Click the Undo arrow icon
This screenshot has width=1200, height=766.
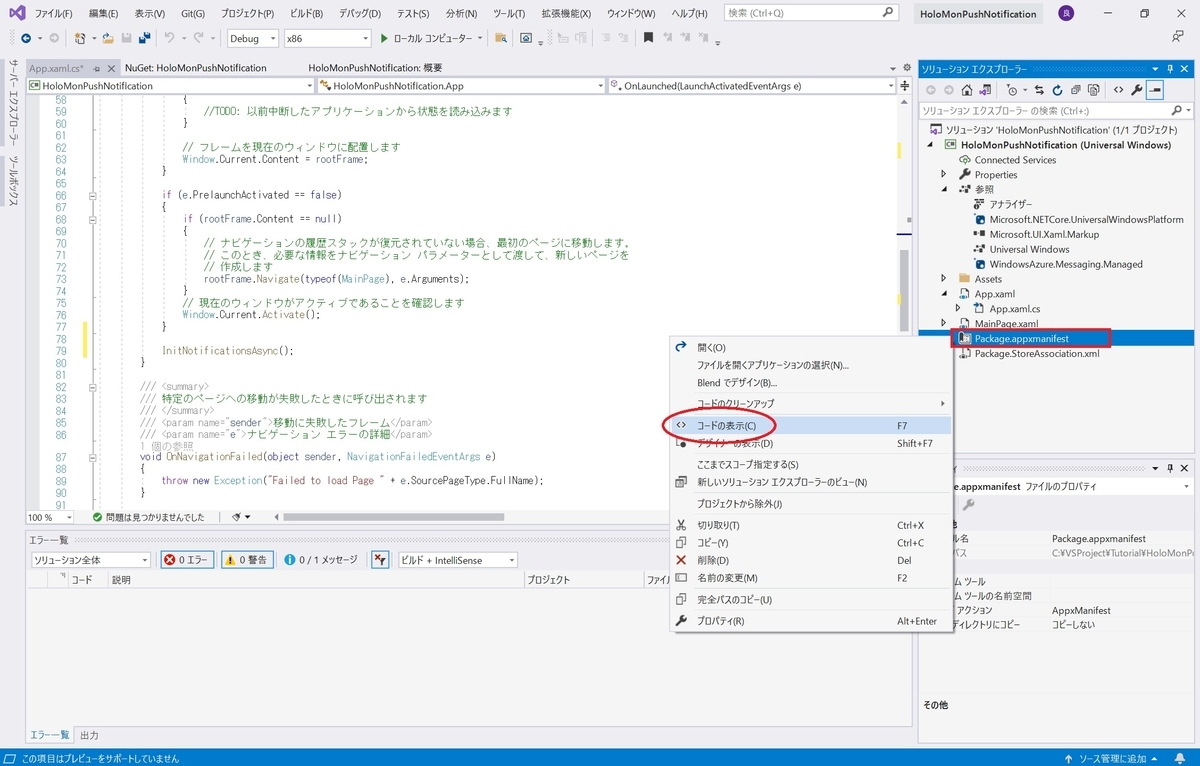click(x=170, y=38)
